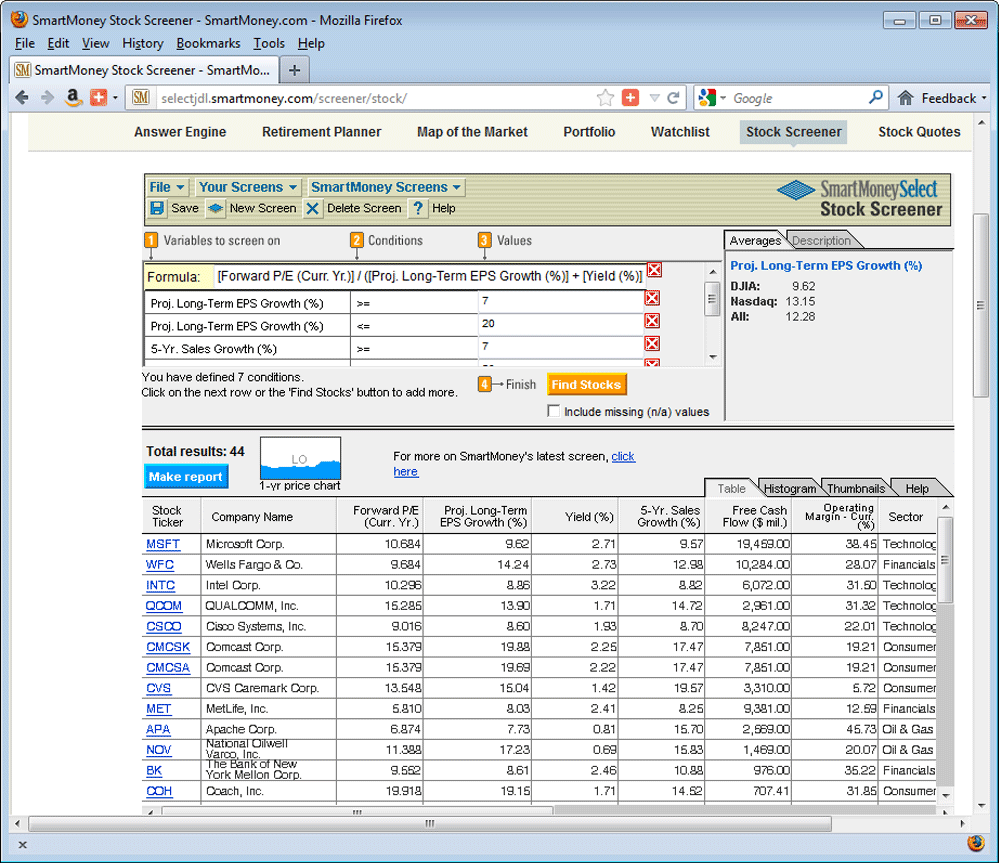Screen dimensions: 1000x863
Task: Go back with the browser back arrow
Action: click(22, 98)
